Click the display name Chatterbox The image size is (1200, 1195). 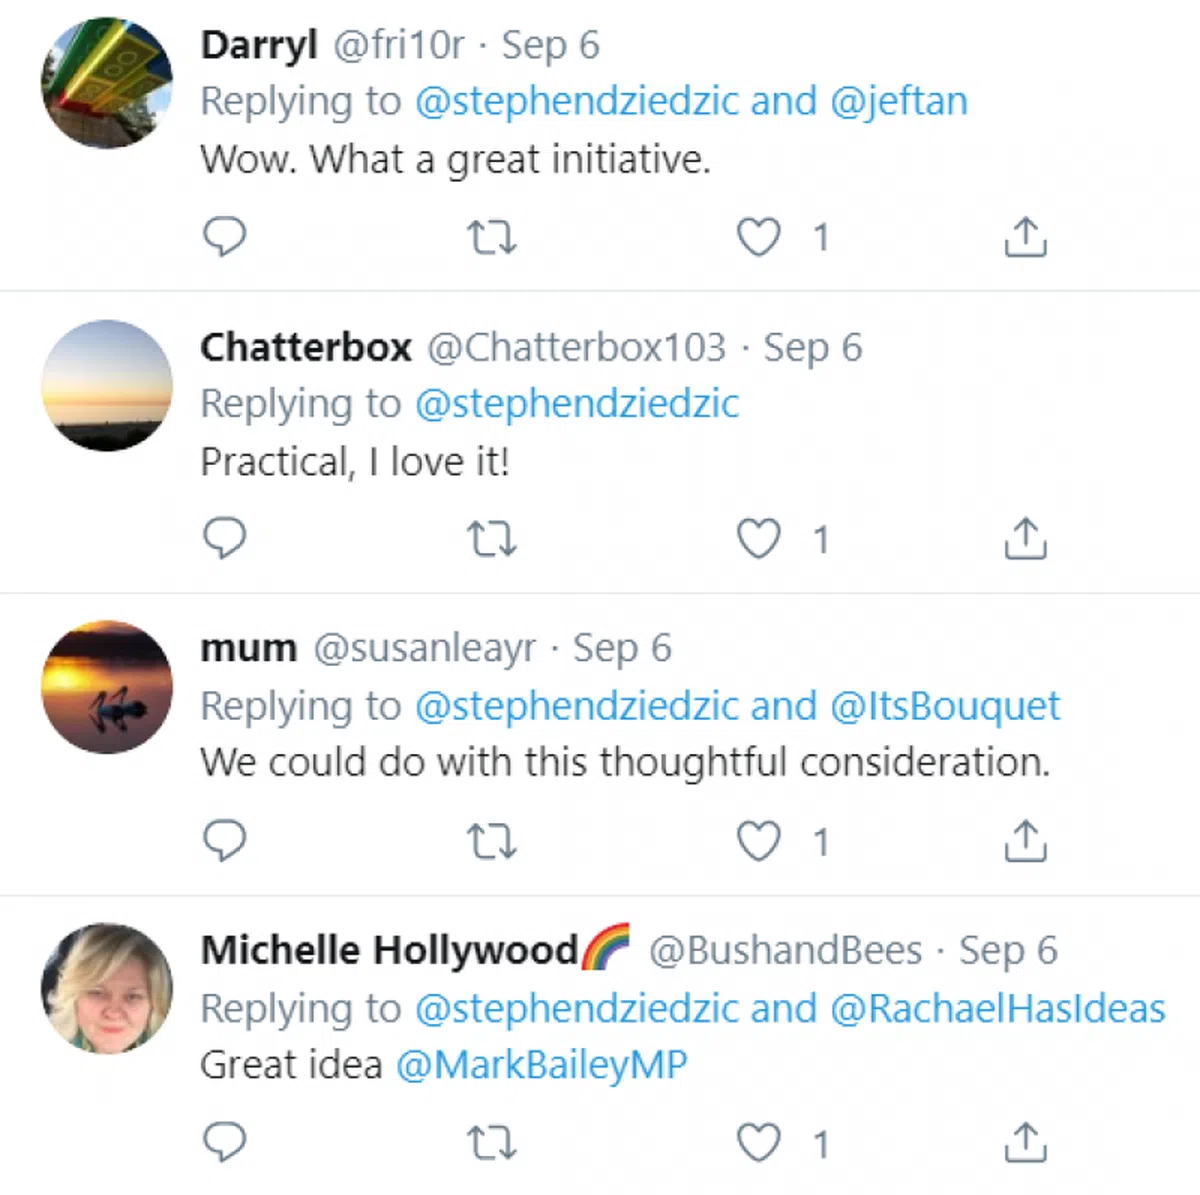pyautogui.click(x=306, y=347)
